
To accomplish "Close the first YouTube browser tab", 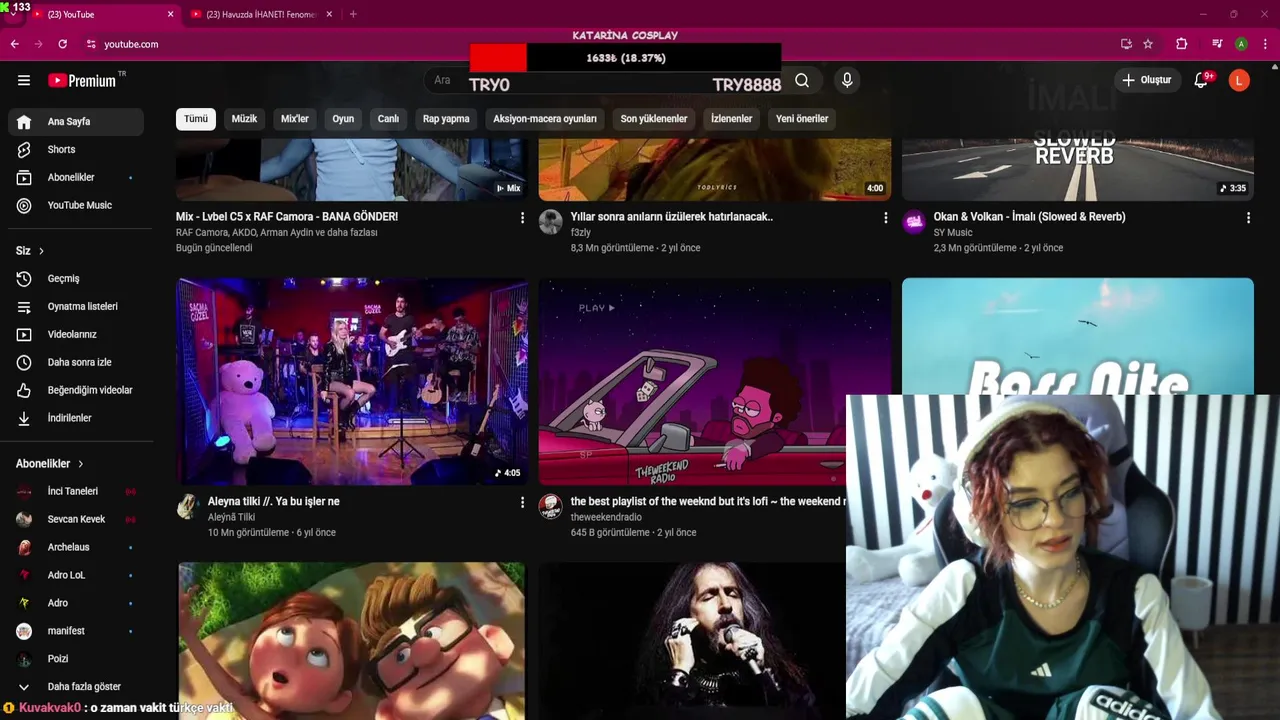I will pos(170,14).
